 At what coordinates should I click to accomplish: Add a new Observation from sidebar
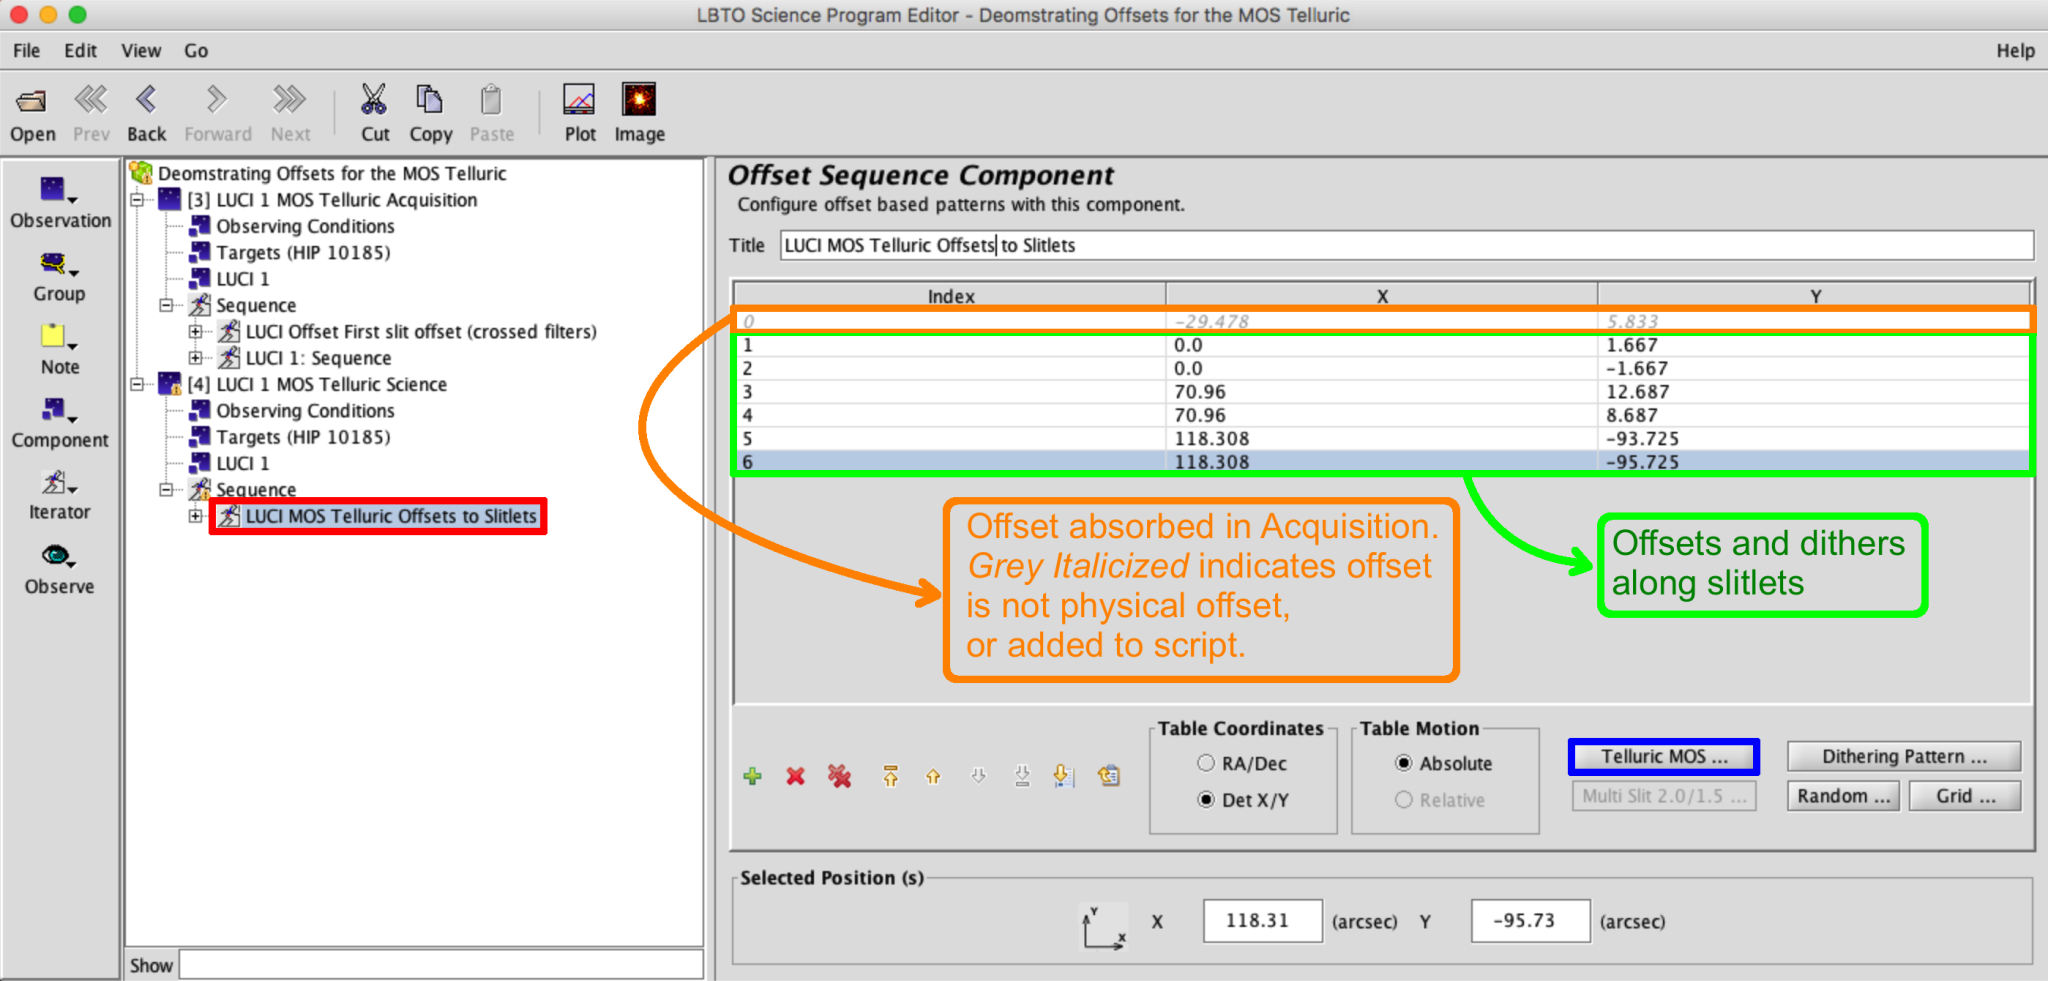[x=60, y=203]
